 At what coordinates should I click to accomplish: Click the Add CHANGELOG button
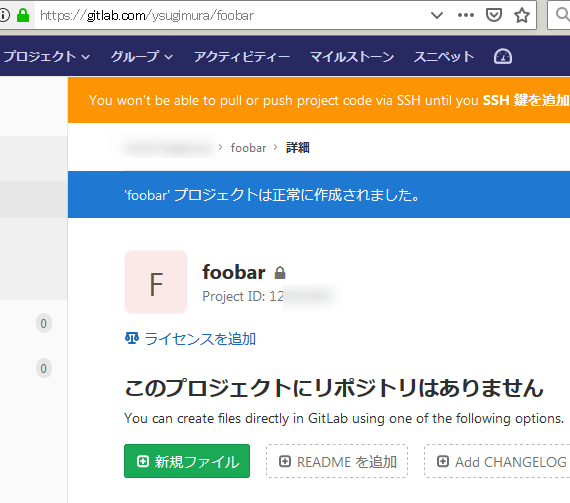497,461
